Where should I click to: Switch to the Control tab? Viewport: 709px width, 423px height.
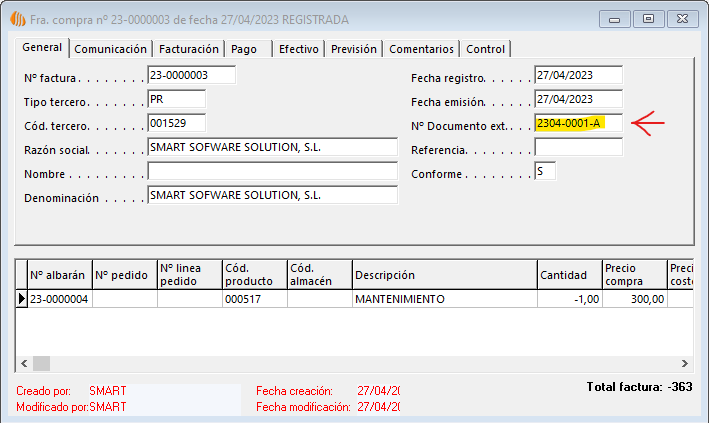click(486, 49)
